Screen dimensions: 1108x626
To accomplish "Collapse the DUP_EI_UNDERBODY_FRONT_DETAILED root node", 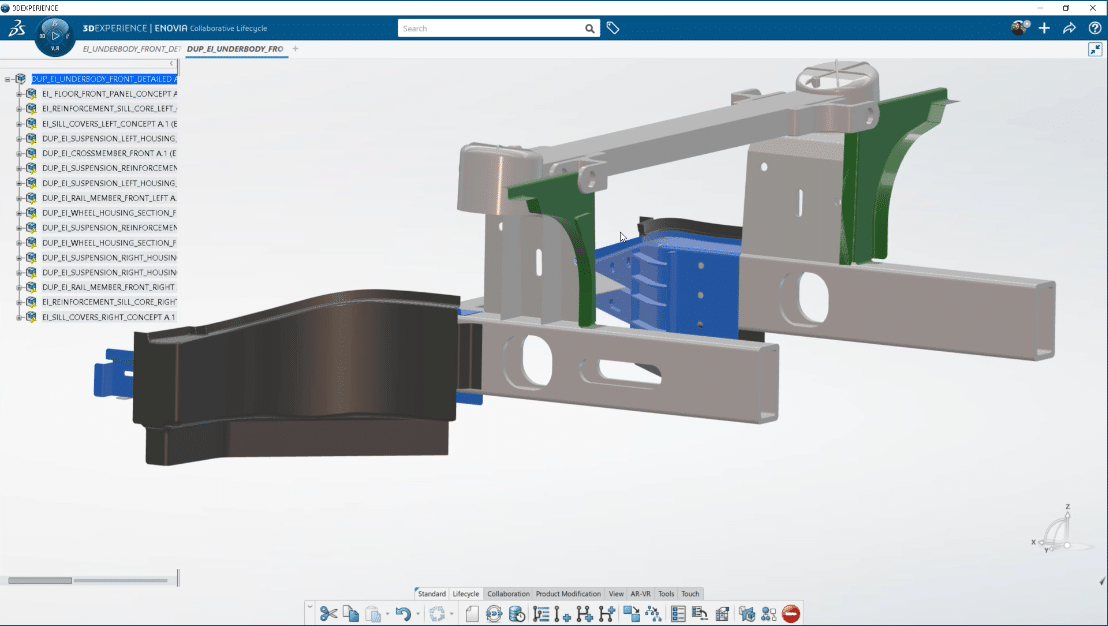I will click(8, 78).
